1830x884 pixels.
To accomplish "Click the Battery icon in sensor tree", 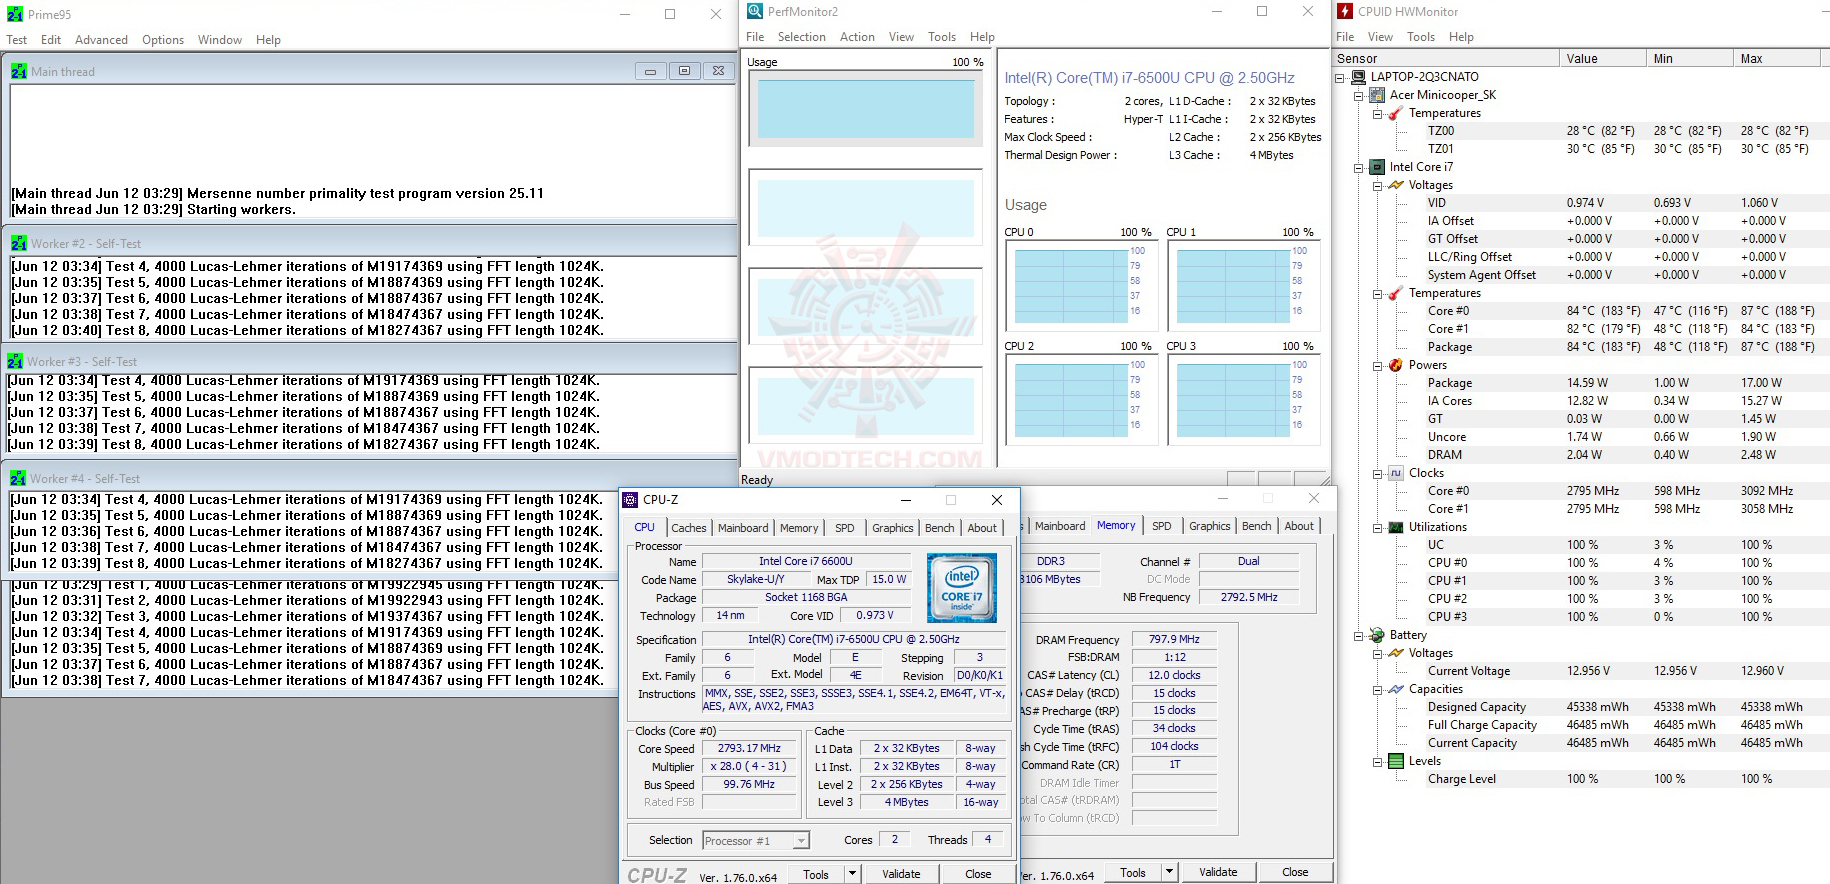I will [1377, 635].
